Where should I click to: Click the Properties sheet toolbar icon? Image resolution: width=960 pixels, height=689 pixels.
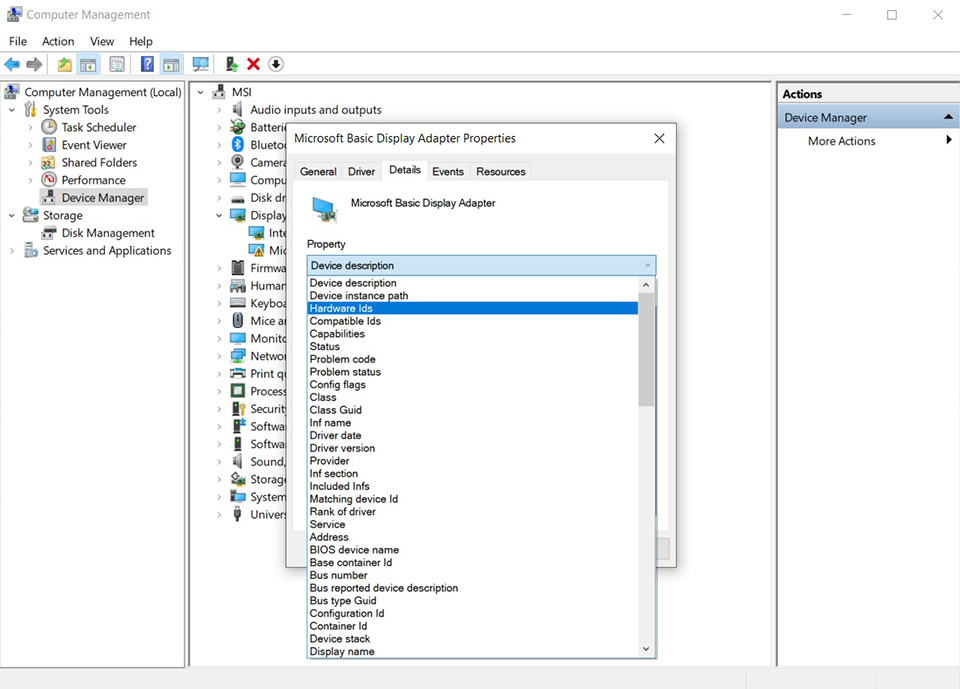click(117, 64)
